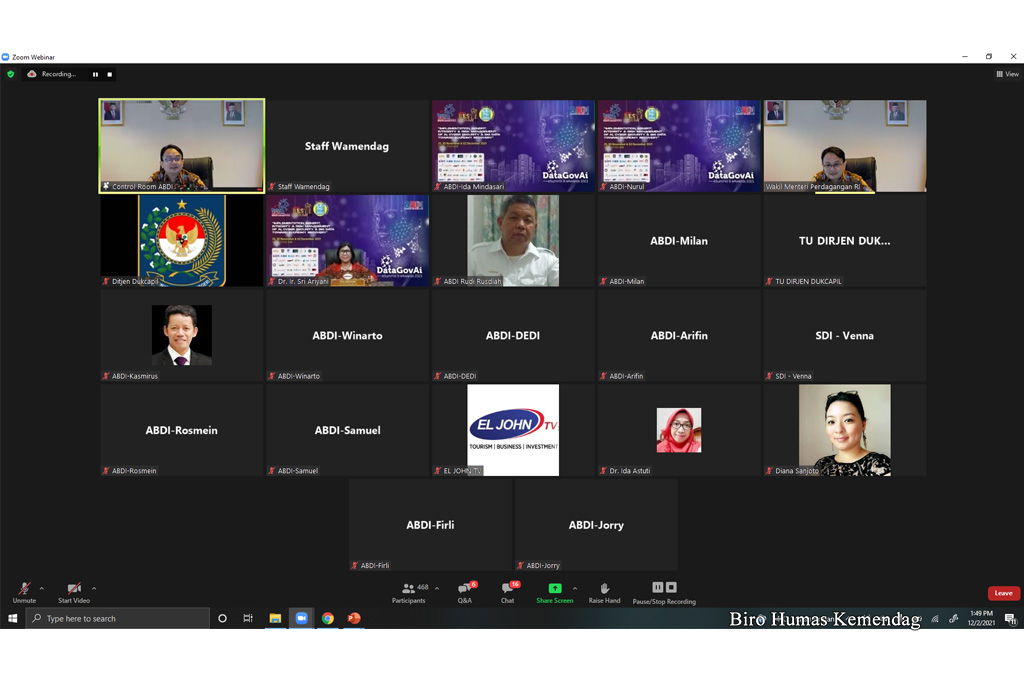Open PowerPoint from the Windows taskbar
This screenshot has width=1024, height=682.
point(353,619)
